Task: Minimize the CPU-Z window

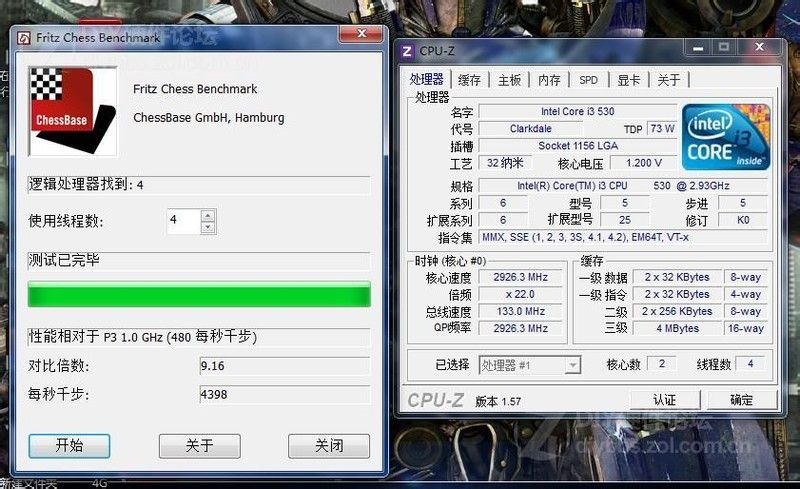Action: coord(698,47)
